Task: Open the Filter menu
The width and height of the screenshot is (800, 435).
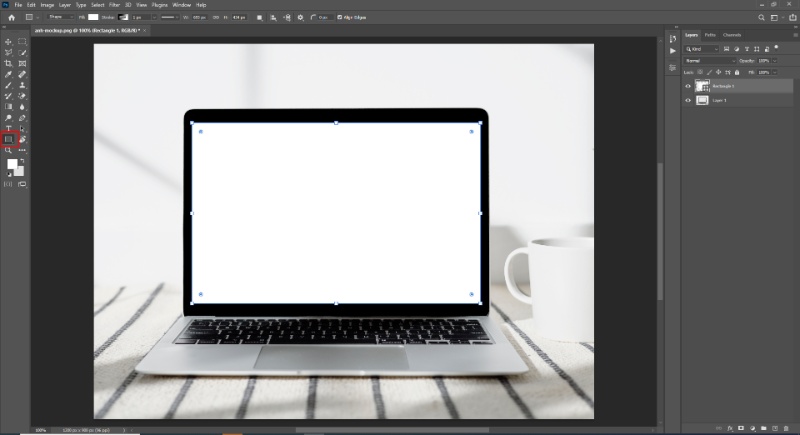Action: click(114, 5)
